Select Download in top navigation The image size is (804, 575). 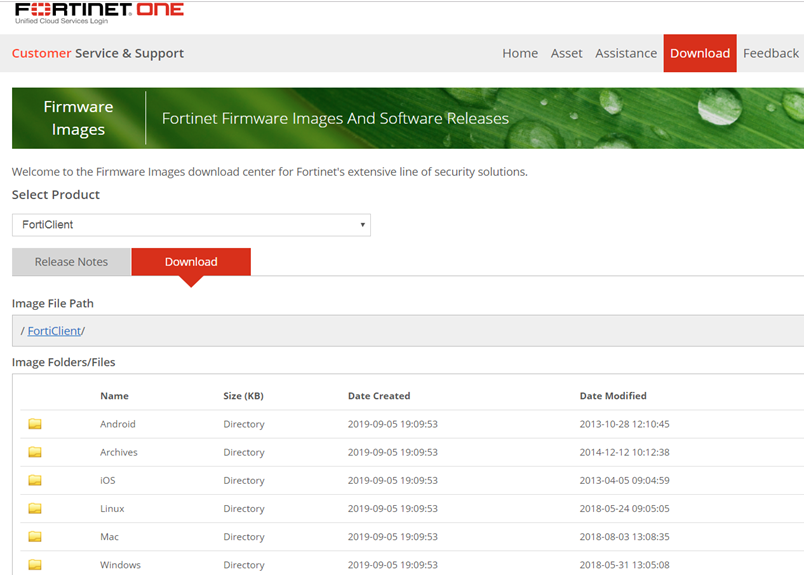click(x=700, y=53)
